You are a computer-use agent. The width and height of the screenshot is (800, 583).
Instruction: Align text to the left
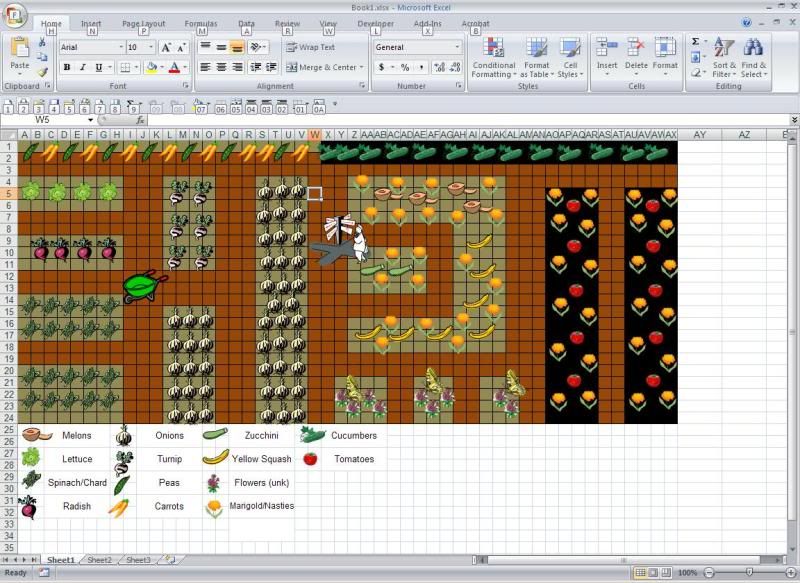tap(205, 67)
